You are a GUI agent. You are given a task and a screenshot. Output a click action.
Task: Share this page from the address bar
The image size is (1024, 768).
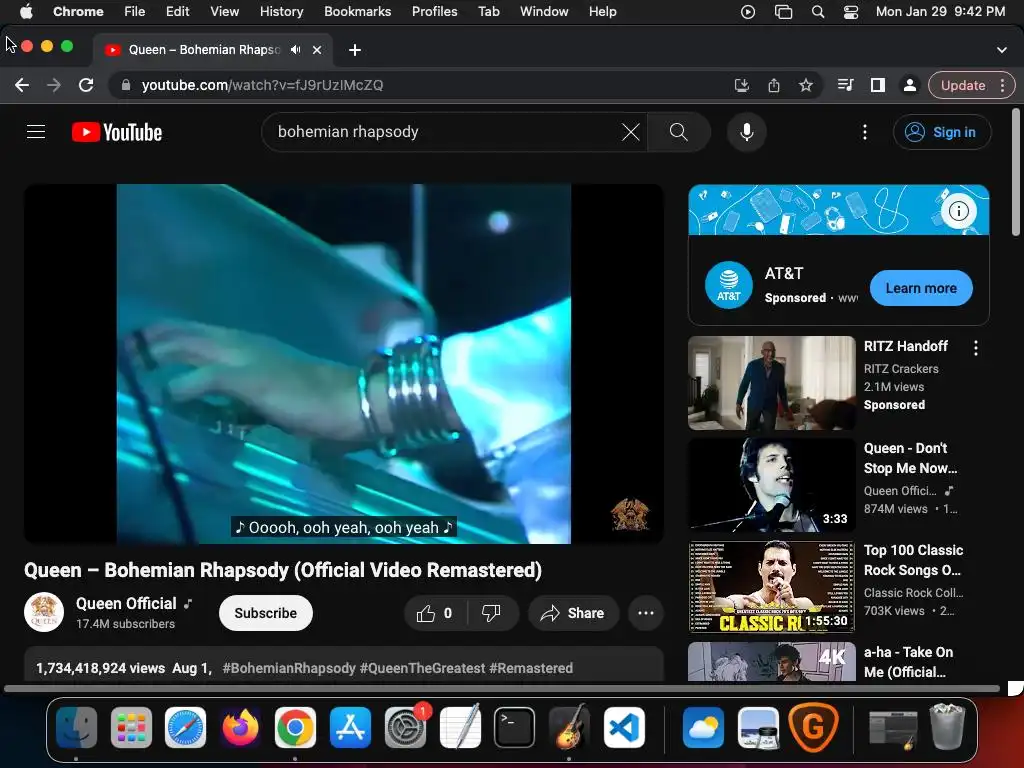[774, 85]
